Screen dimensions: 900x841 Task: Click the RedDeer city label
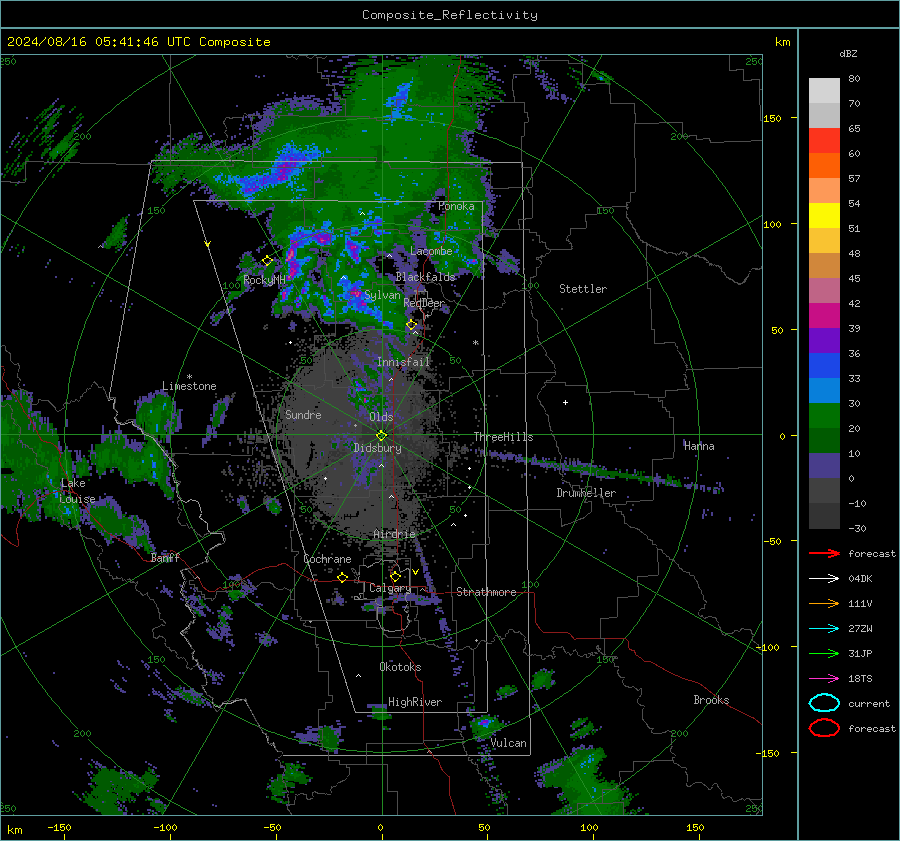424,303
